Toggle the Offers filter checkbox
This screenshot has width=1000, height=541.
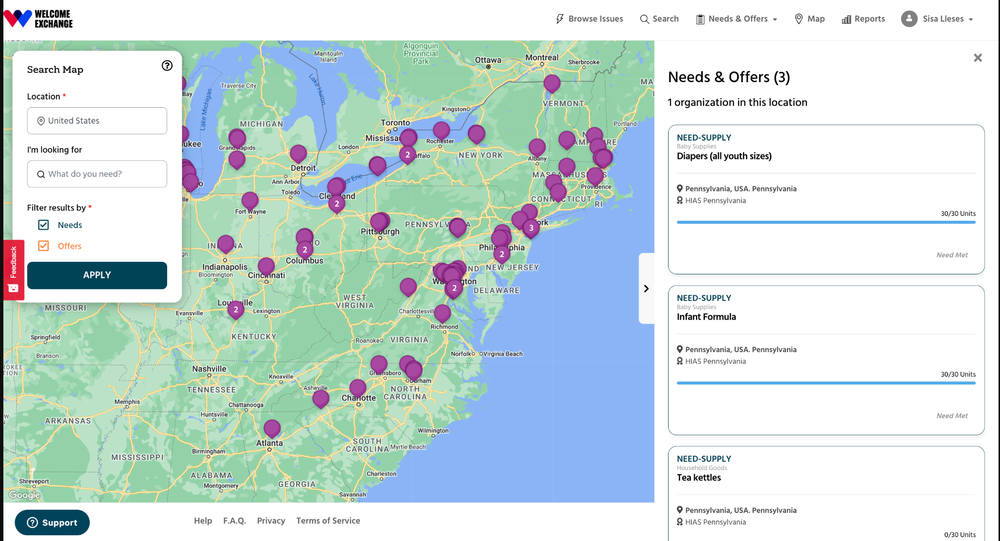[44, 246]
